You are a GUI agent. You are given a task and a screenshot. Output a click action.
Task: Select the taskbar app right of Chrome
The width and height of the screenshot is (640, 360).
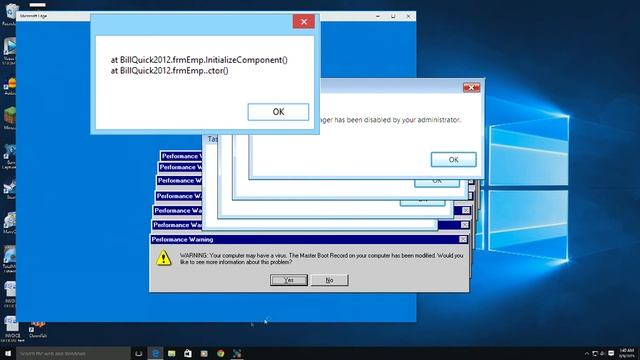237,353
